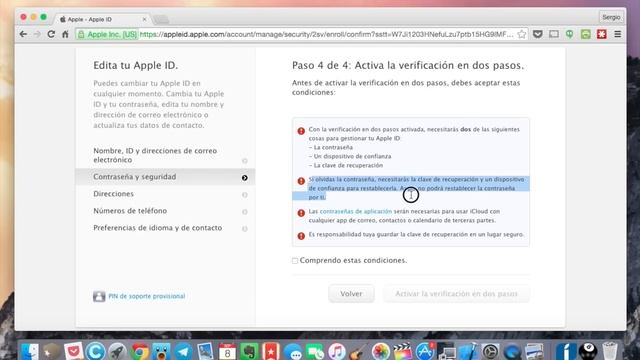Open the contraseñas de aplicación link
Screen dimensions: 640x360
pyautogui.click(x=356, y=211)
